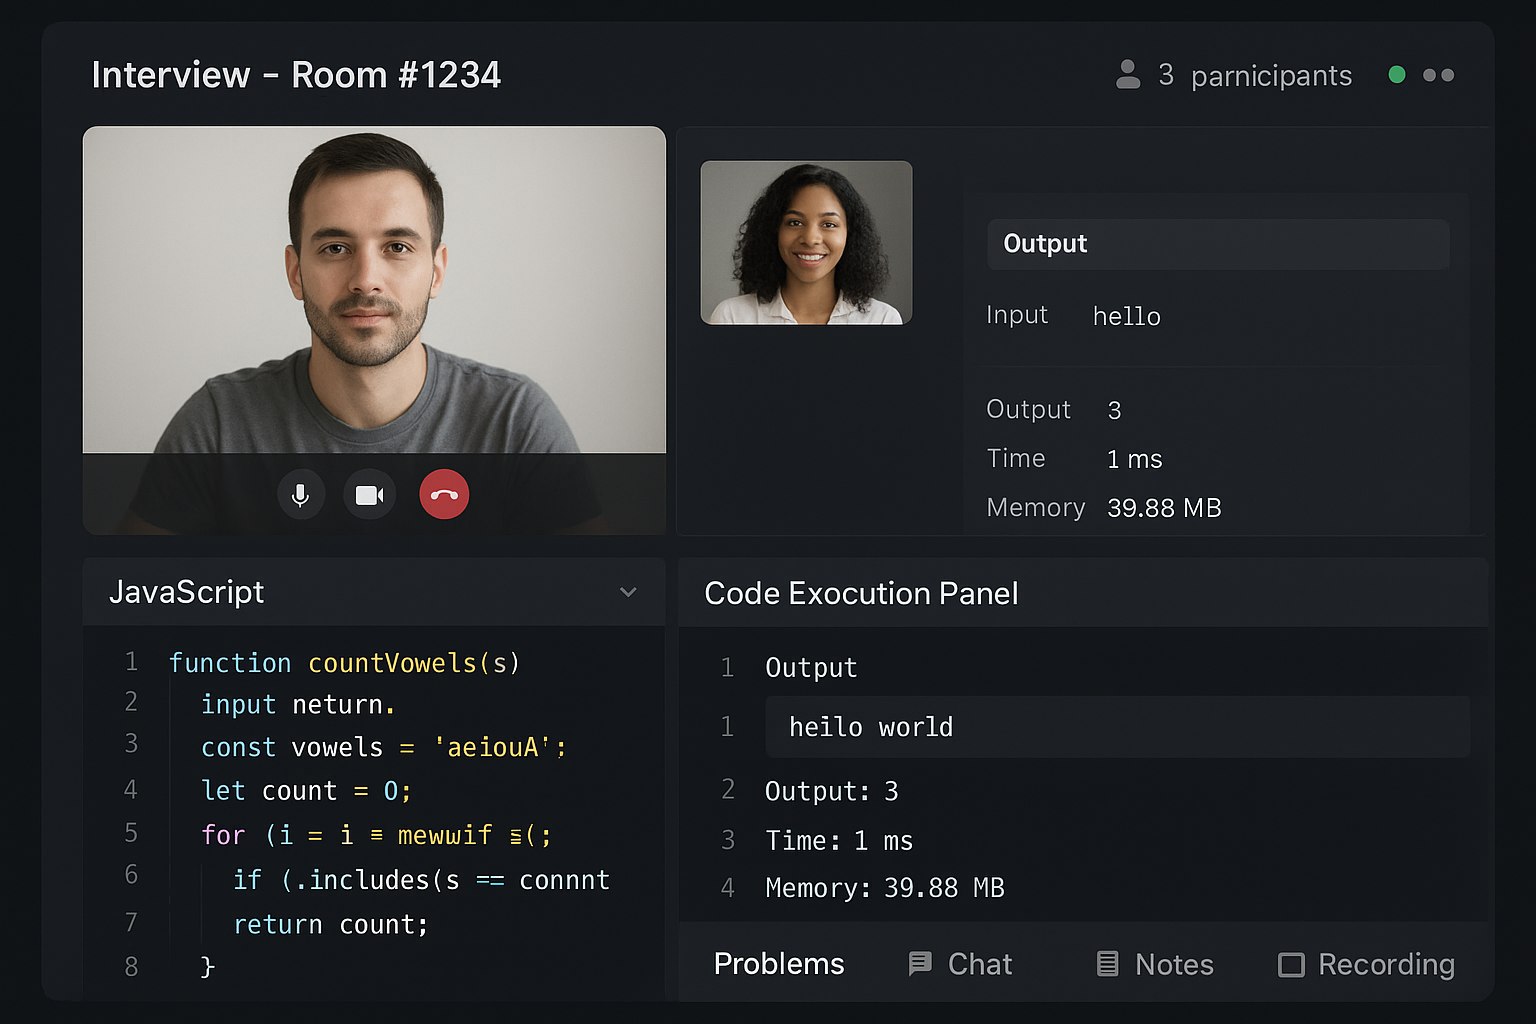Click the green connection status dot

coord(1397,75)
